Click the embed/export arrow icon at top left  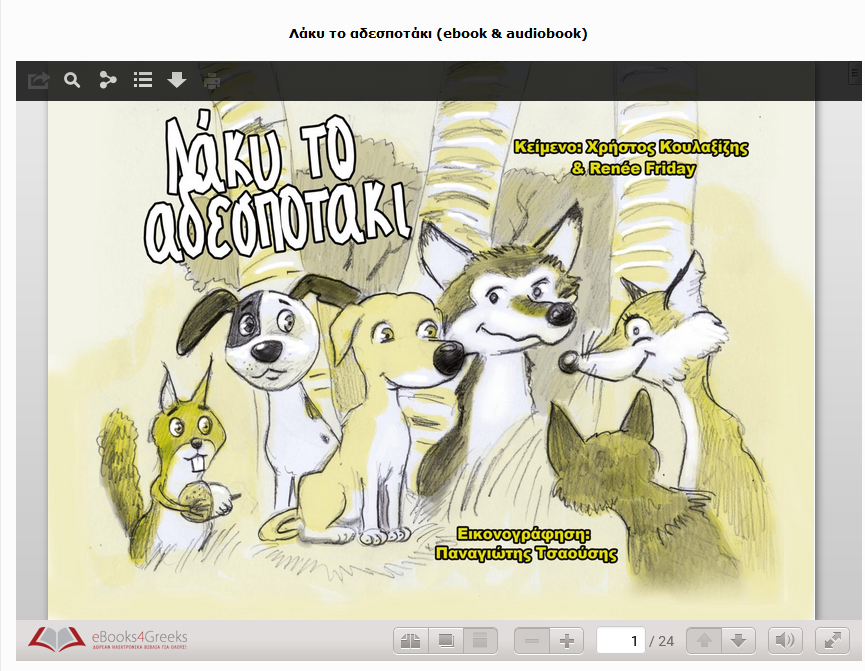pyautogui.click(x=38, y=80)
